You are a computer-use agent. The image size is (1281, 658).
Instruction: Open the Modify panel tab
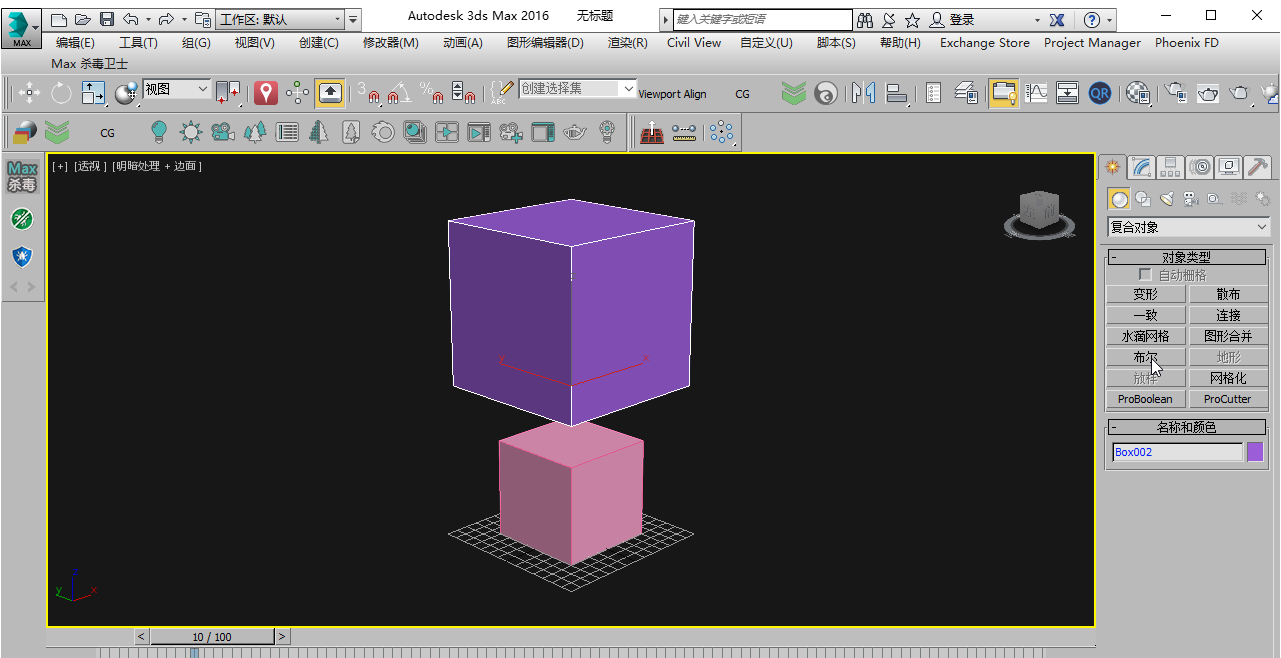pyautogui.click(x=1142, y=167)
